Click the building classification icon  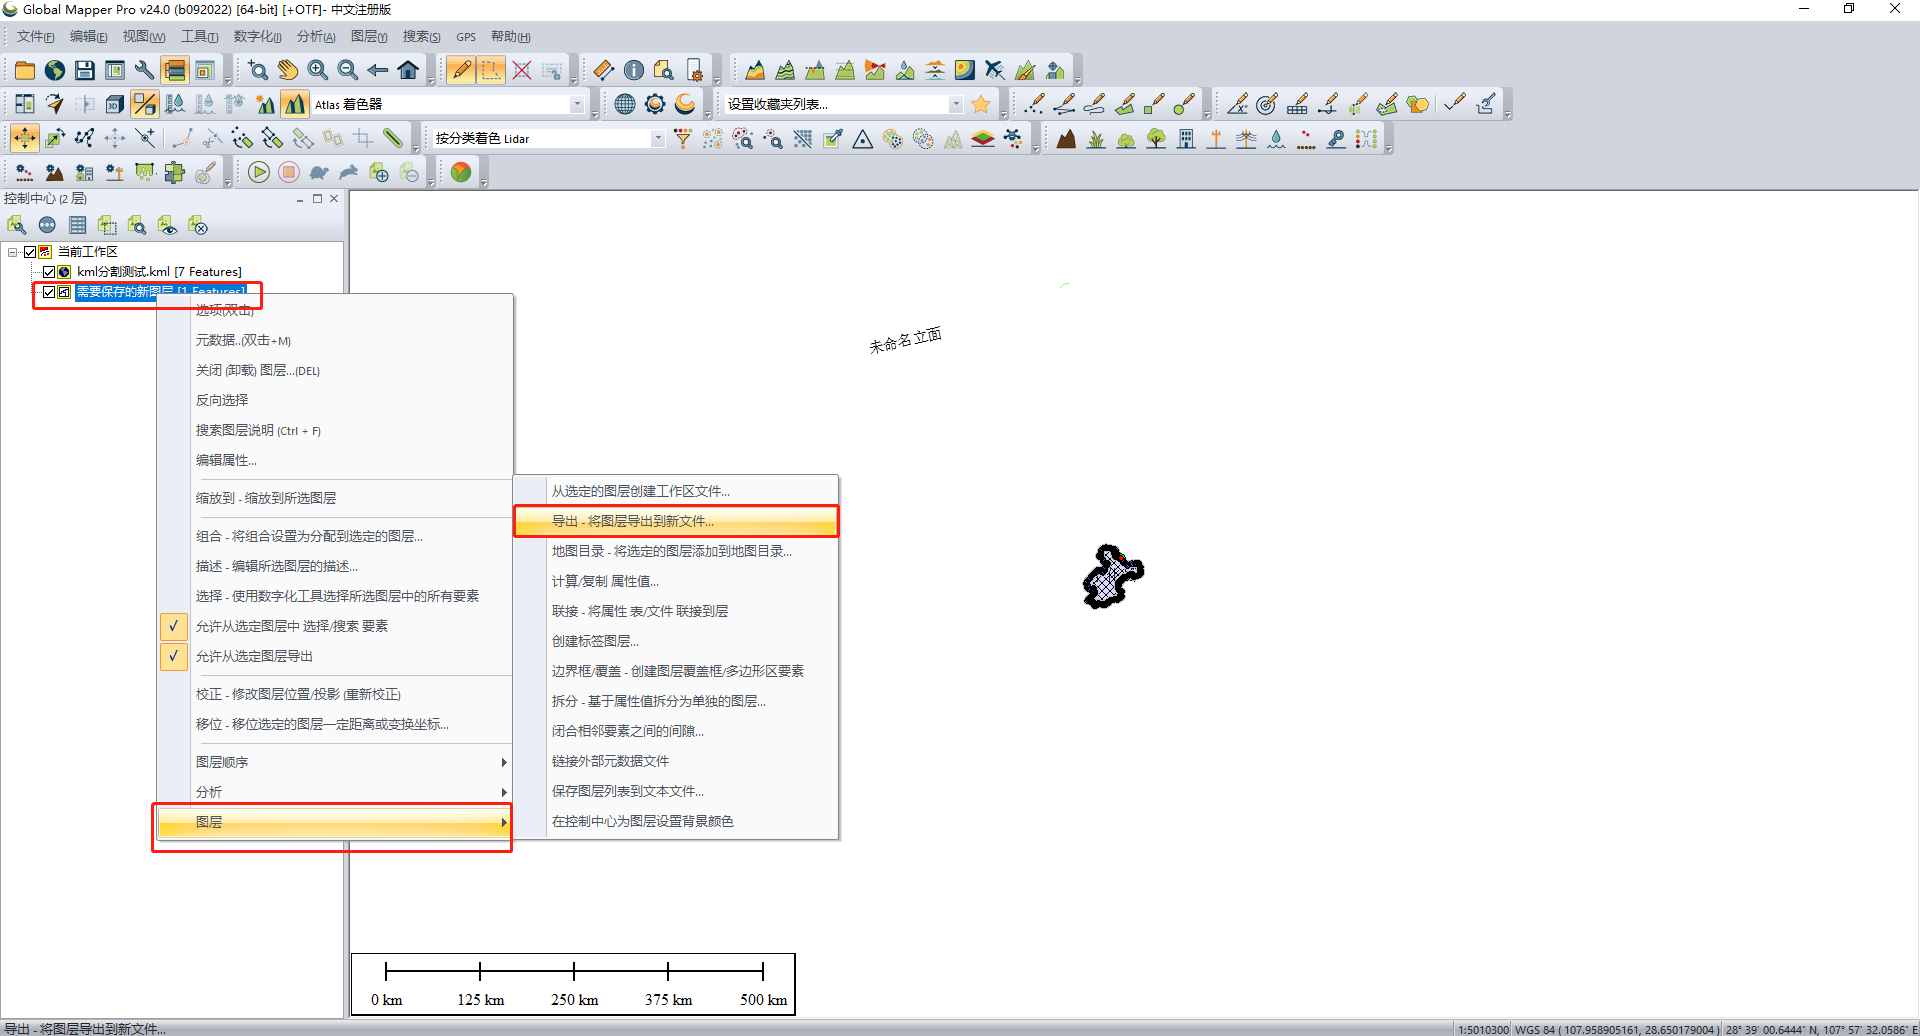1186,139
